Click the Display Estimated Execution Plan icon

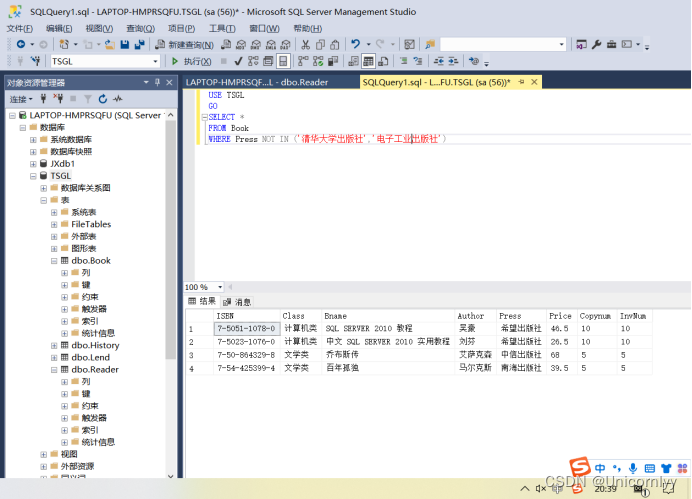tap(253, 61)
